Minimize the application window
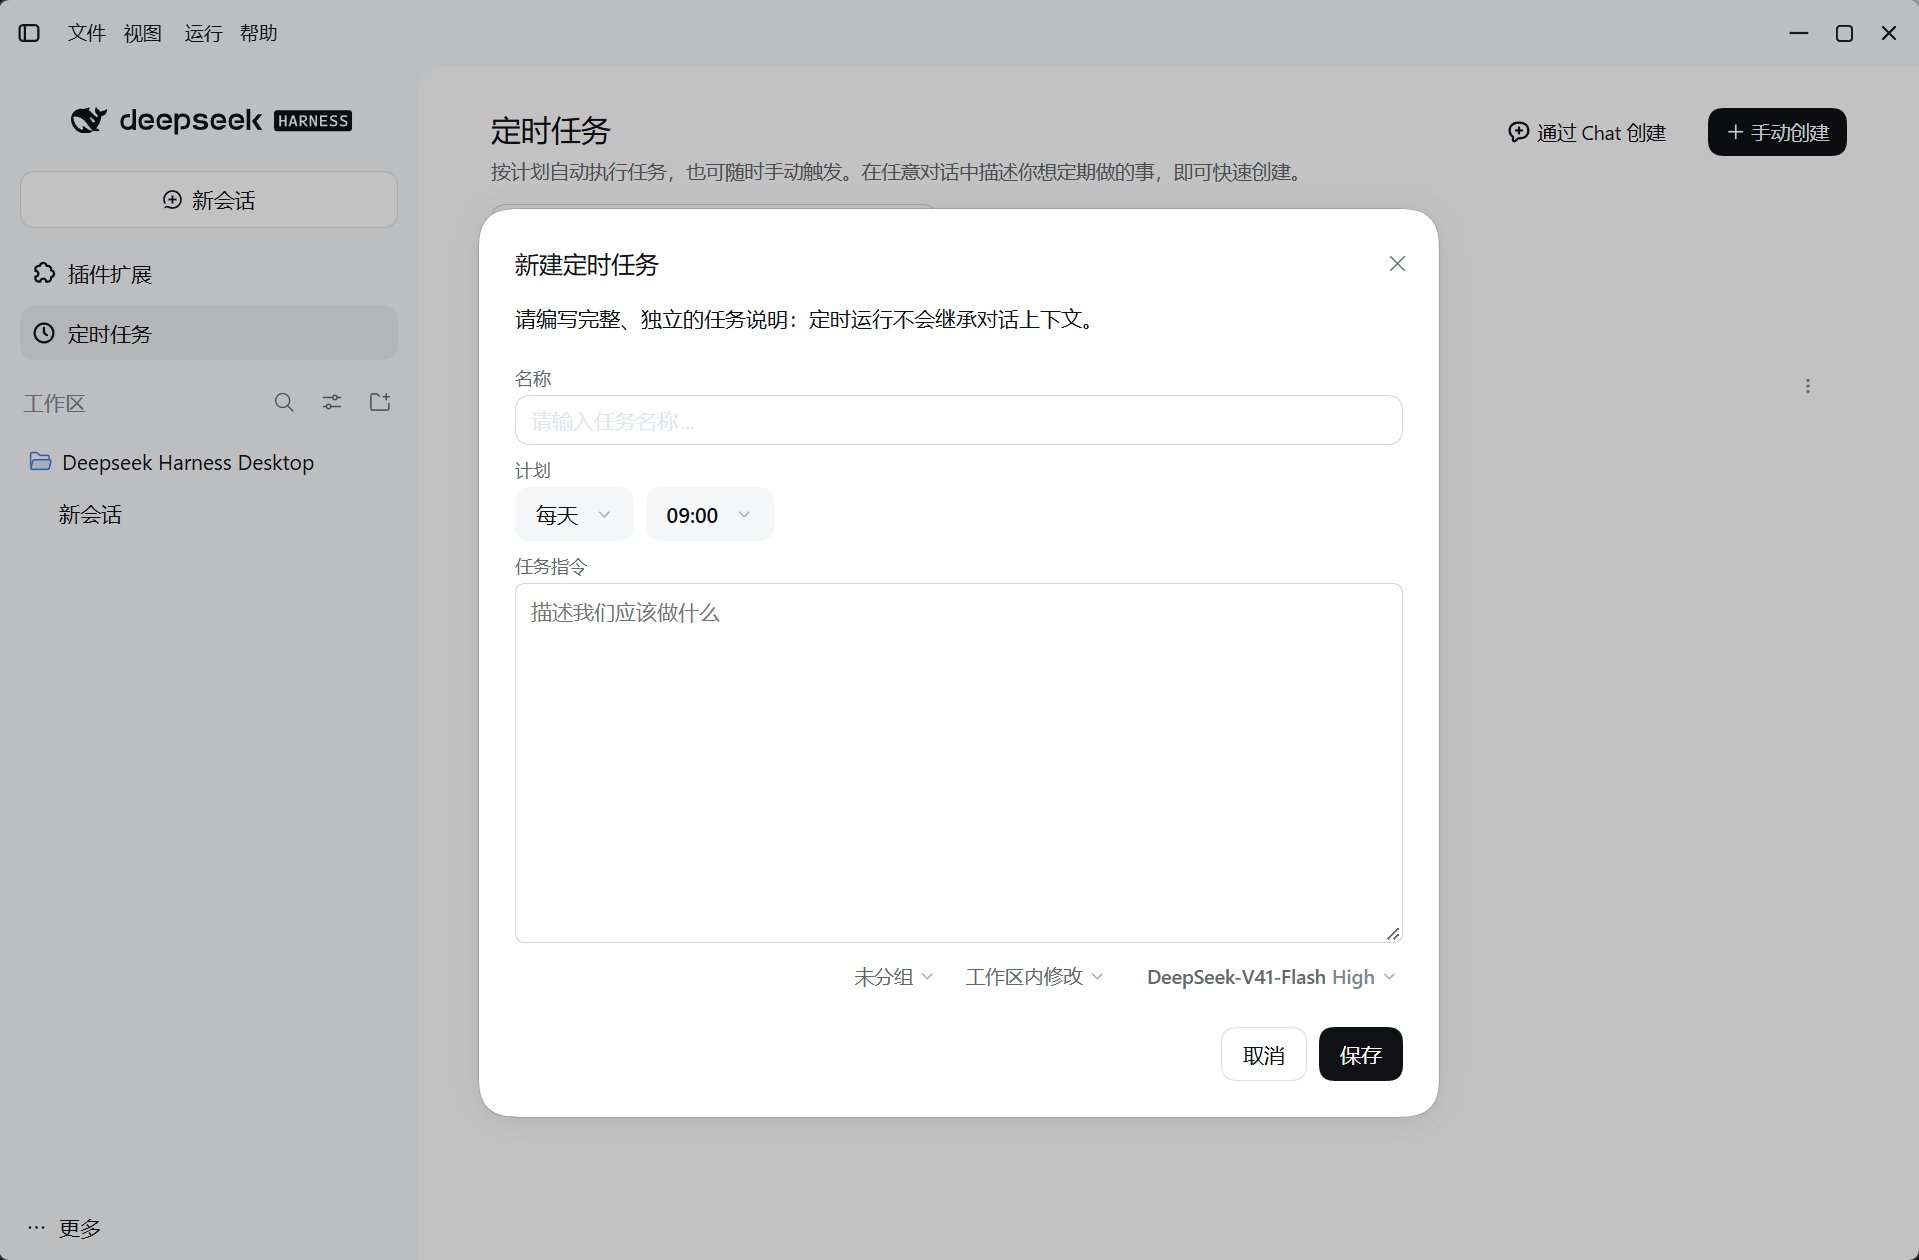The width and height of the screenshot is (1919, 1260). click(x=1799, y=33)
